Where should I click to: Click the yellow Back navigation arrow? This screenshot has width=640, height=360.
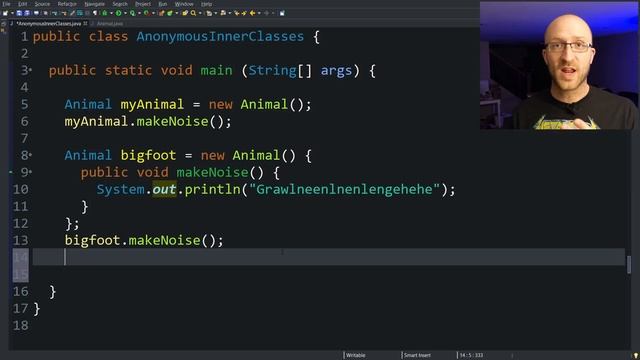click(252, 13)
